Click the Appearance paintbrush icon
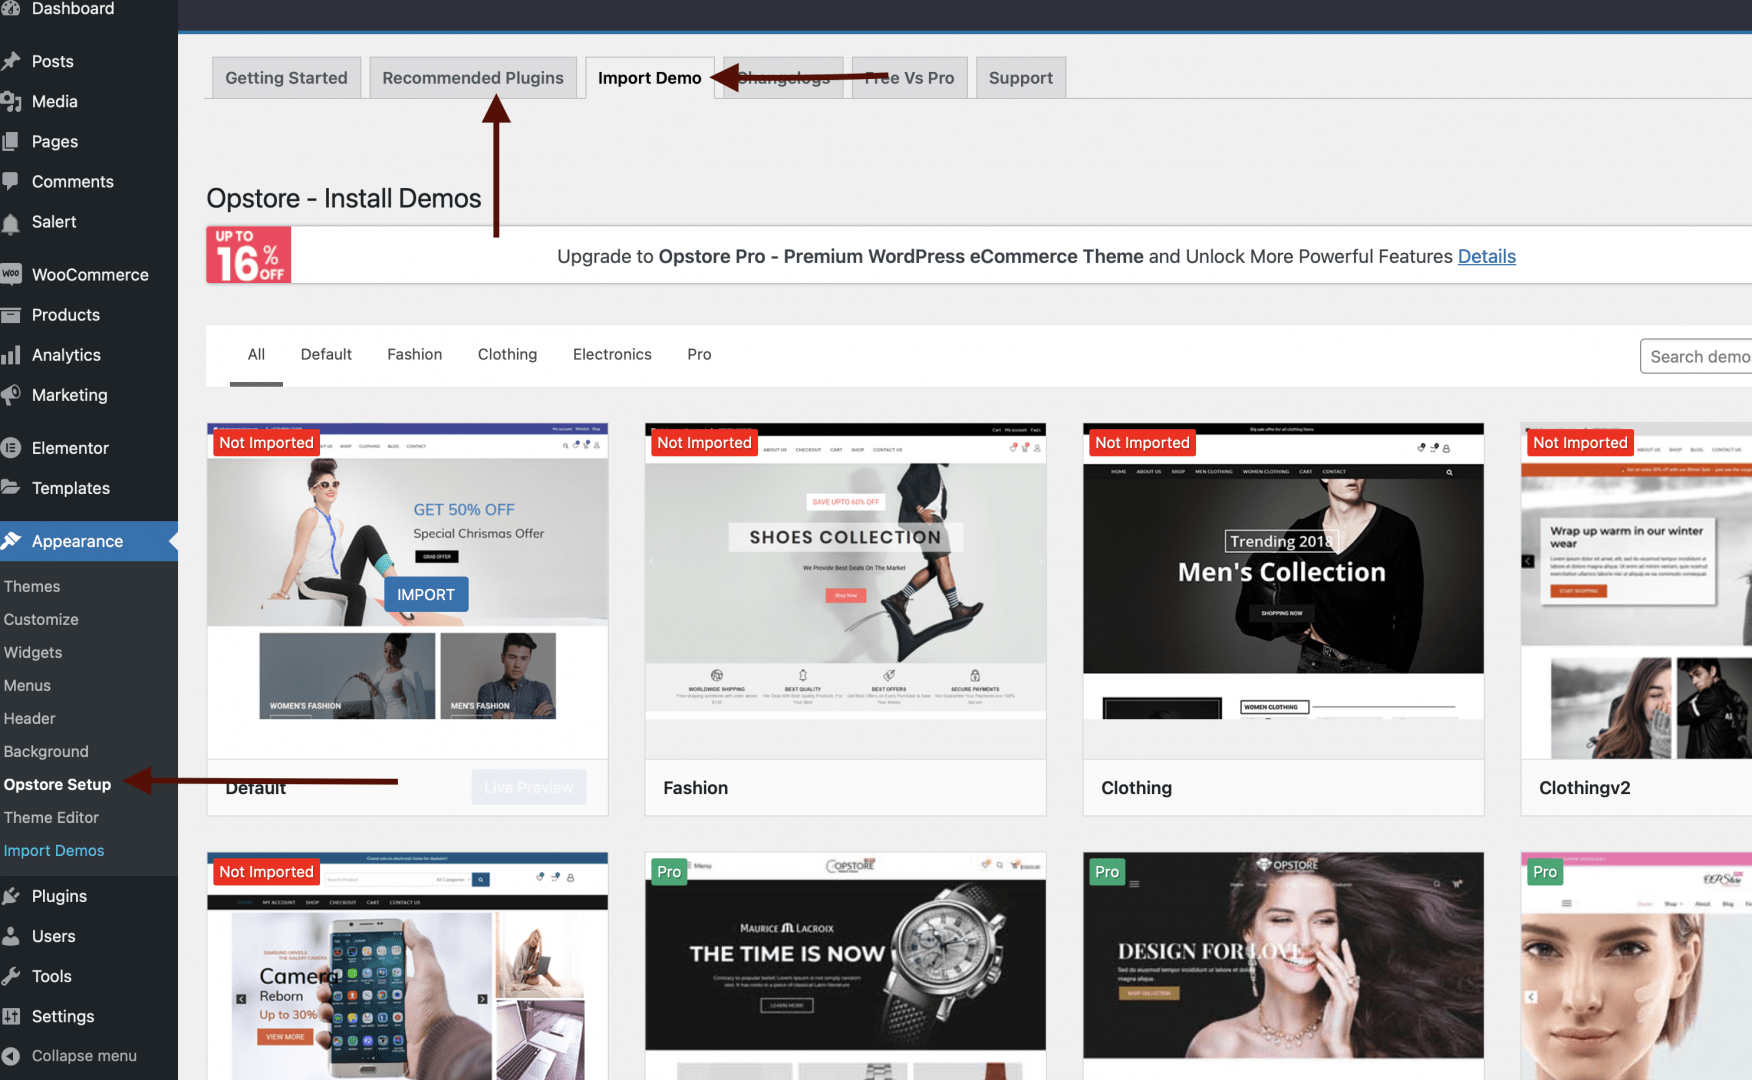Image resolution: width=1752 pixels, height=1080 pixels. coord(11,540)
